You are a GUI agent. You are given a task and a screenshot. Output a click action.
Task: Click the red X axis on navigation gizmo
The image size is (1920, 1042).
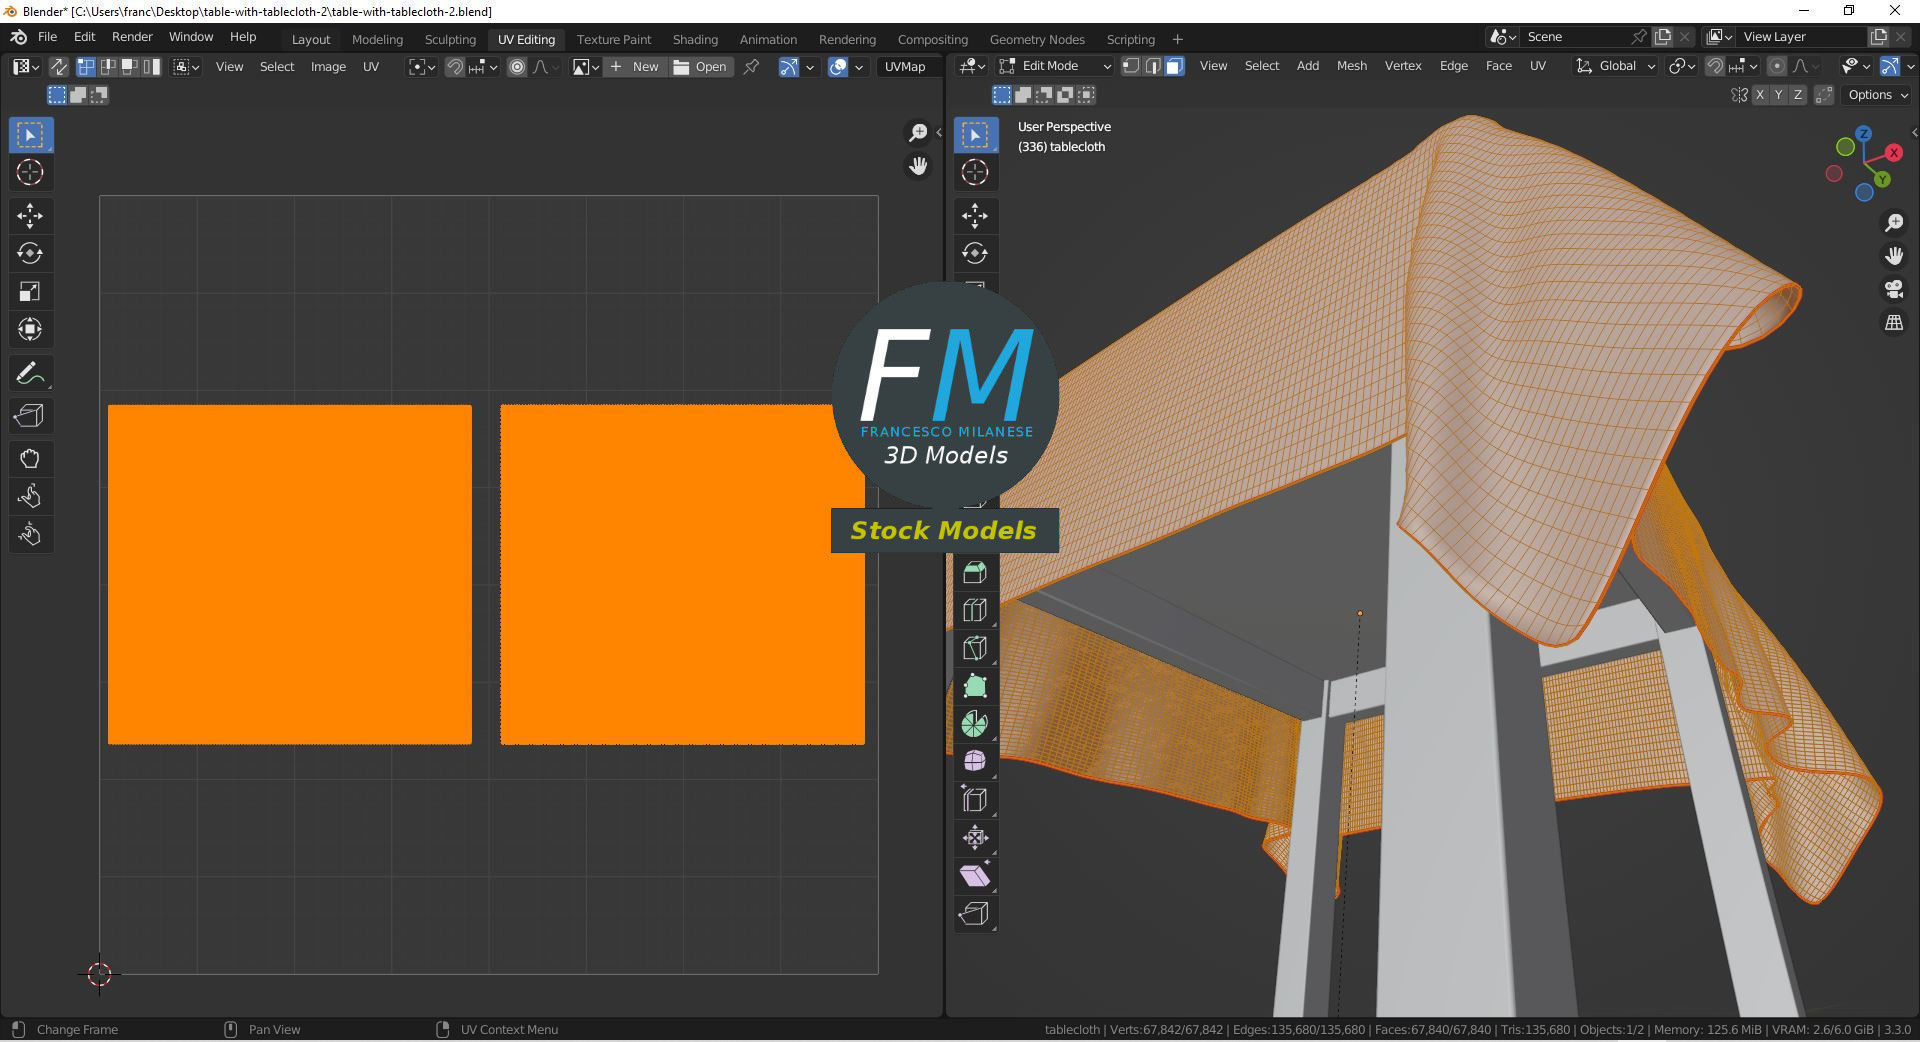coord(1893,153)
